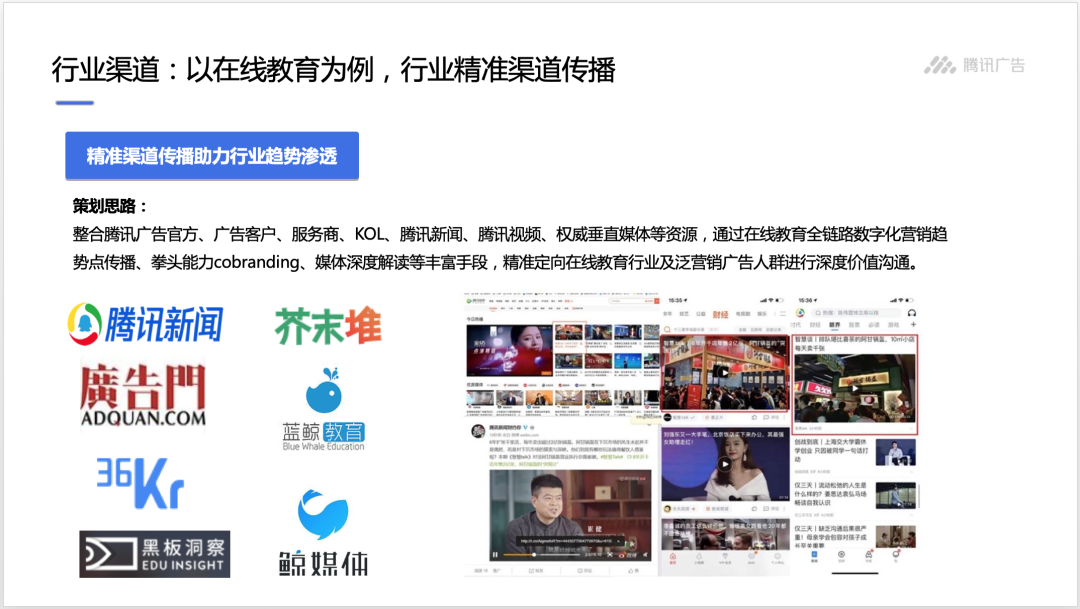Click the 鲸媒体 logo
Viewport: 1080px width, 609px height.
pos(323,532)
